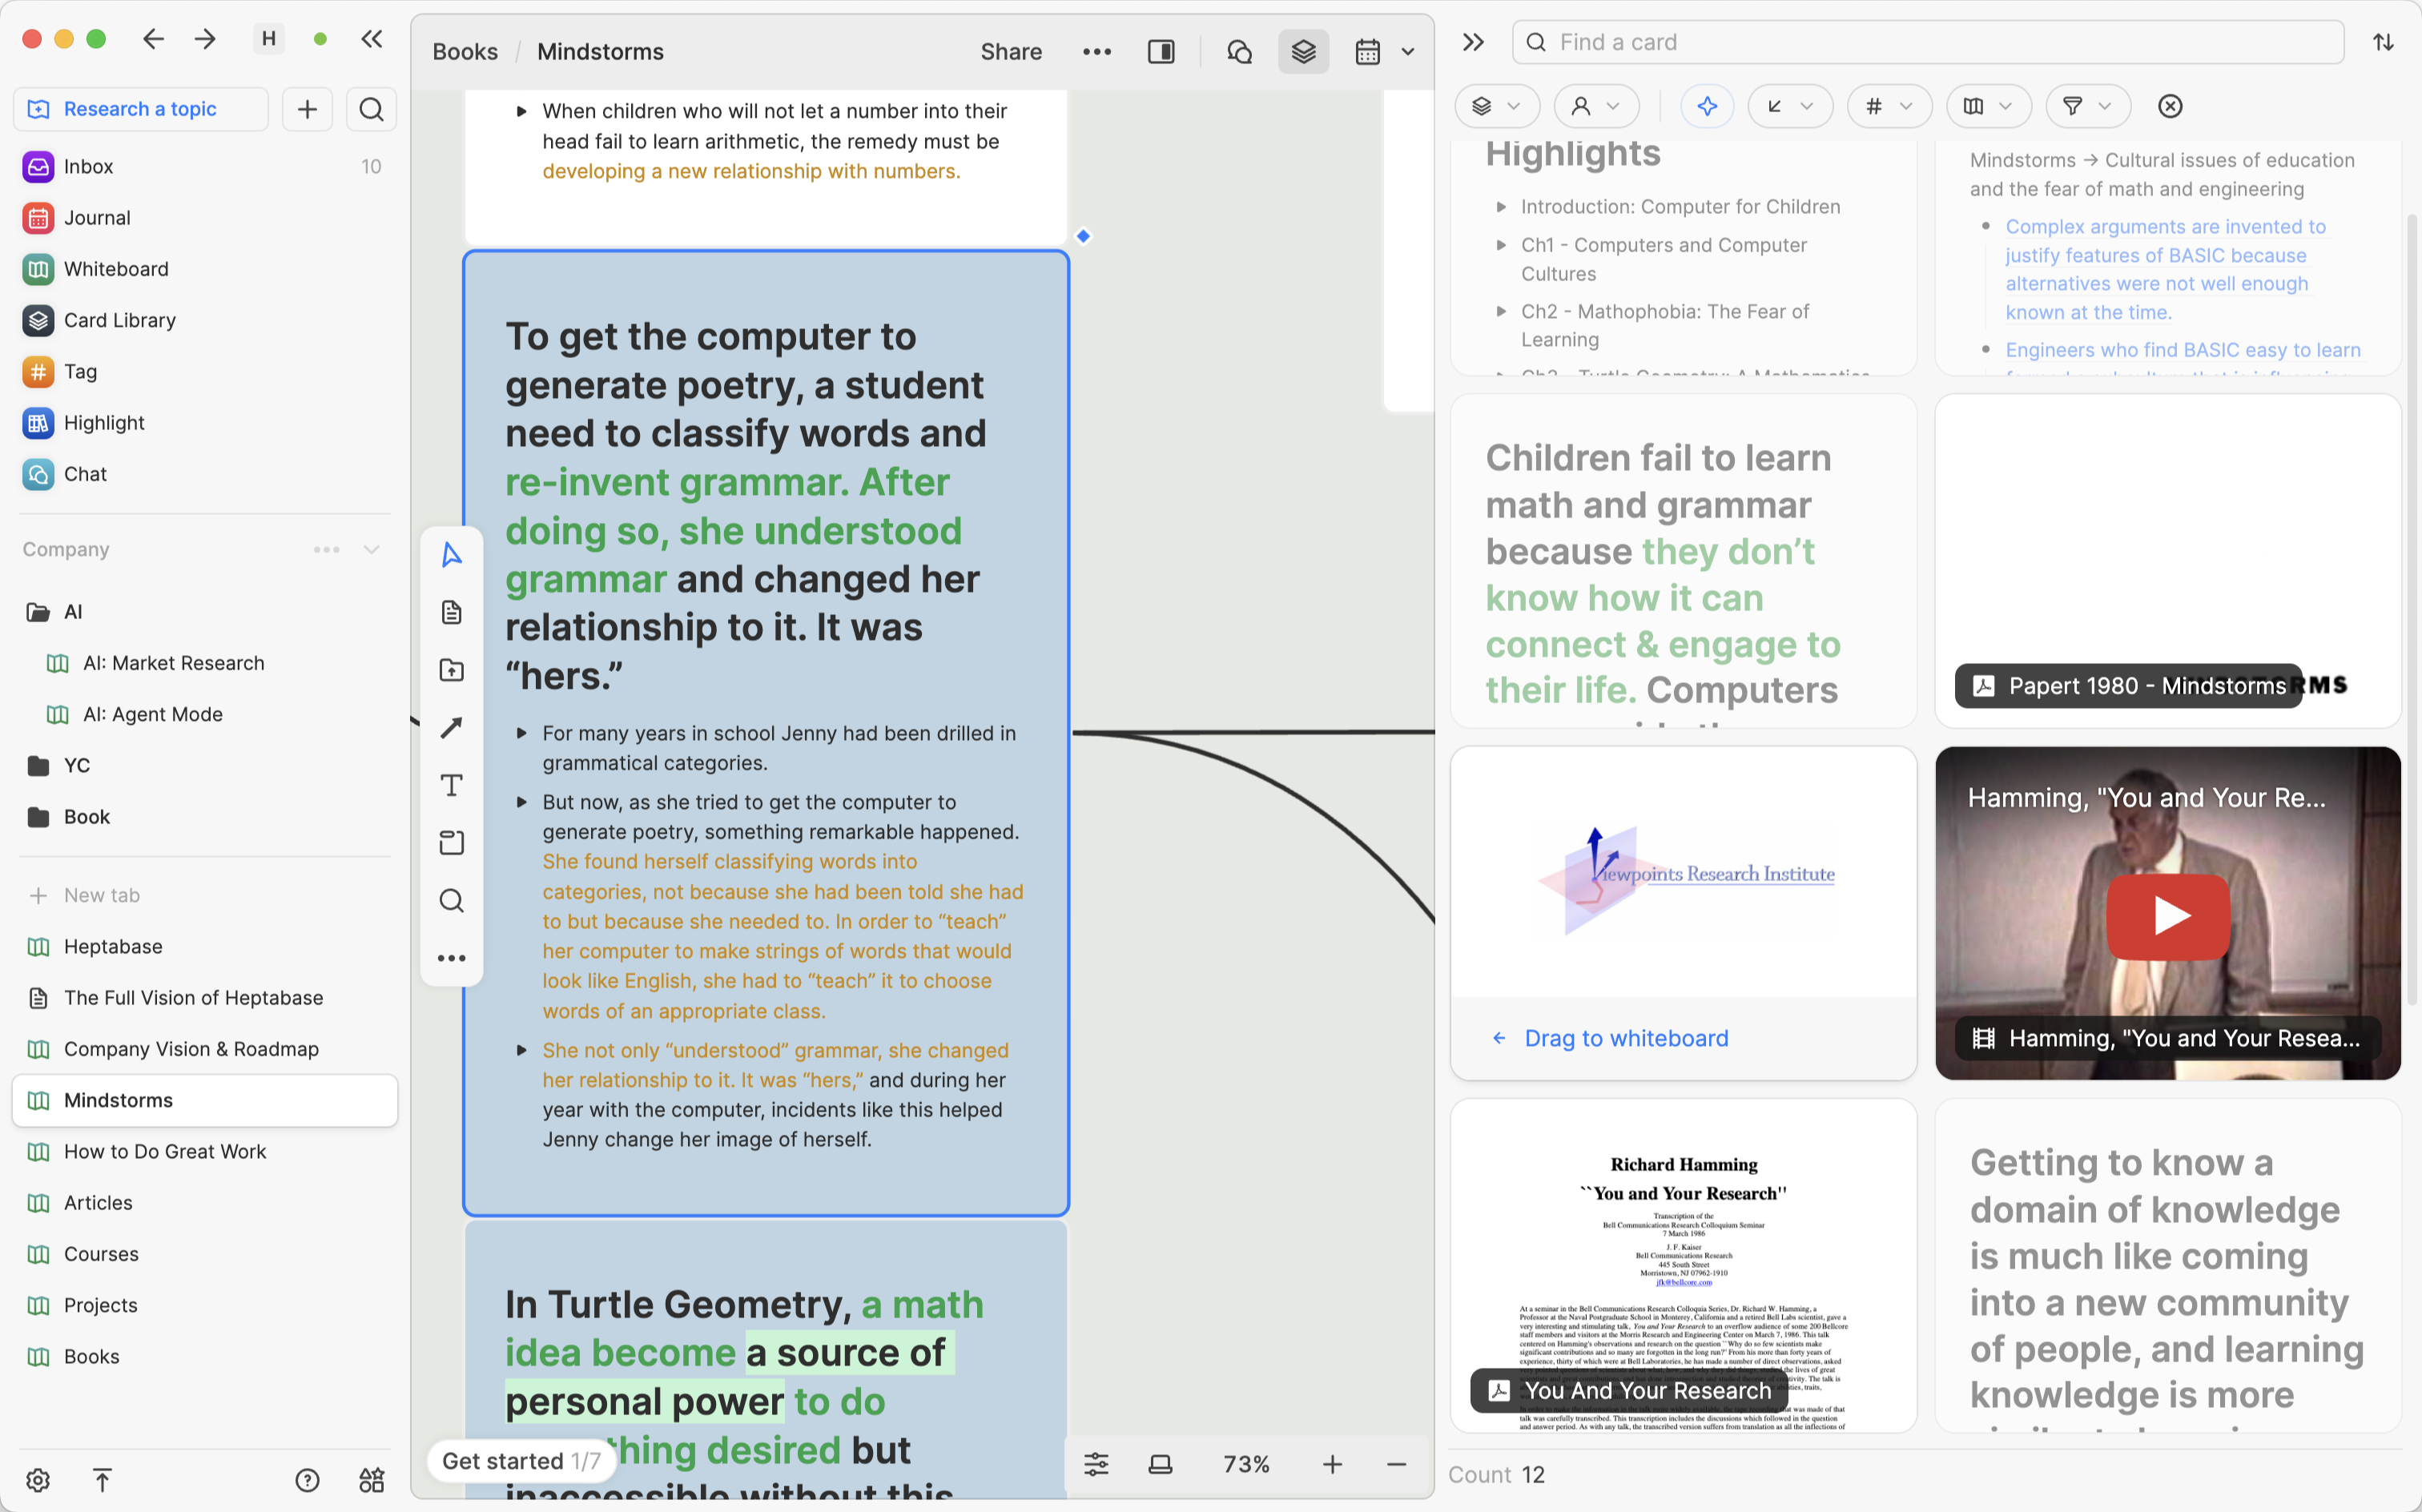Screen dimensions: 2422x1512
Task: Click the sort cards icon
Action: coord(2384,42)
